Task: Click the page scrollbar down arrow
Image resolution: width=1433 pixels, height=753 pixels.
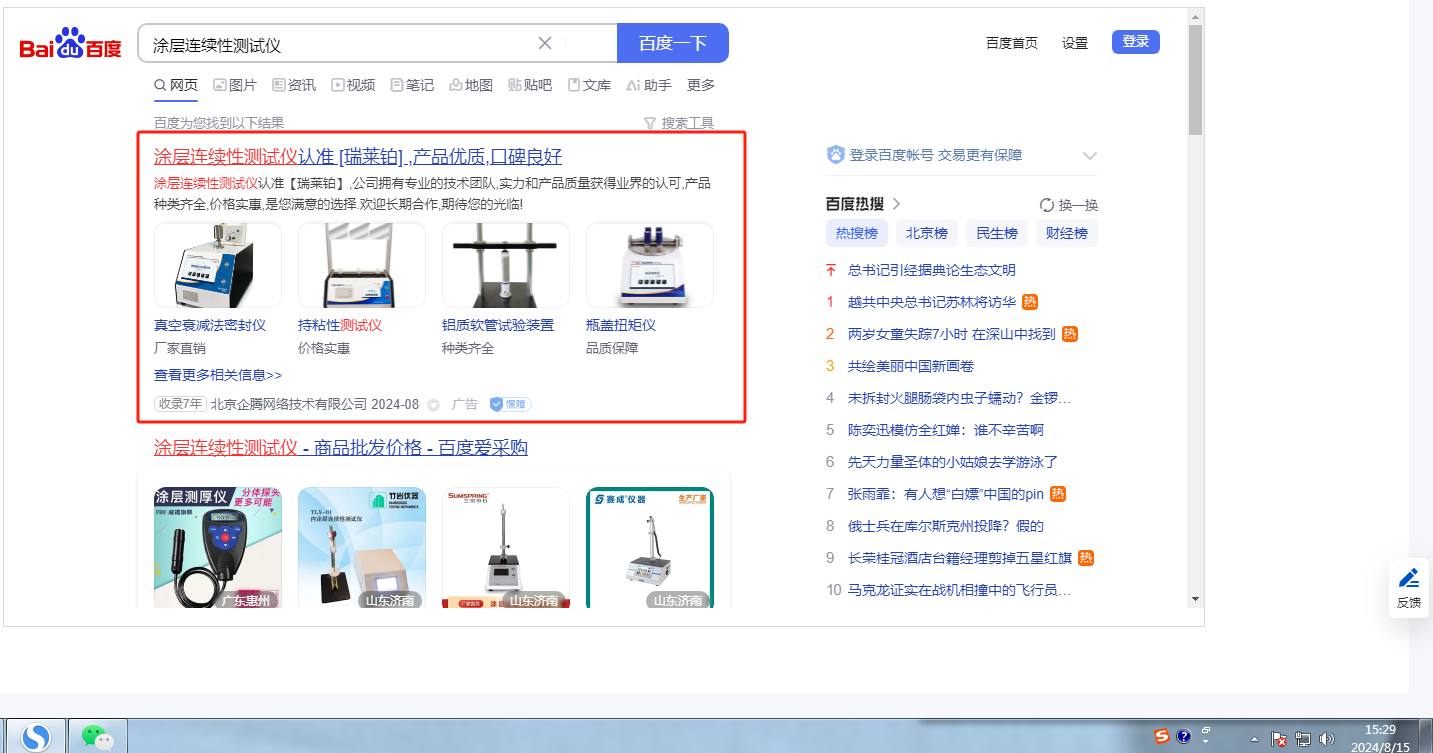Action: click(1195, 598)
